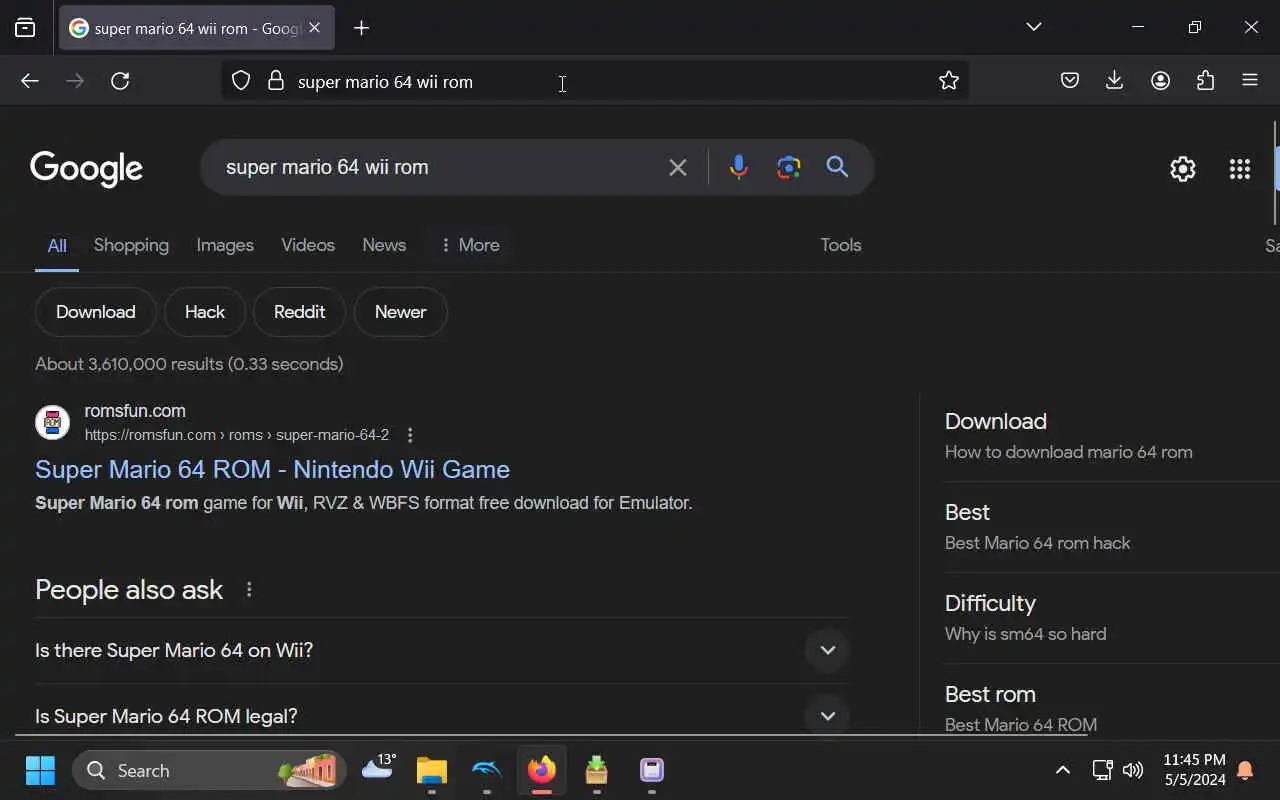Open Google quick settings gear

[1183, 169]
